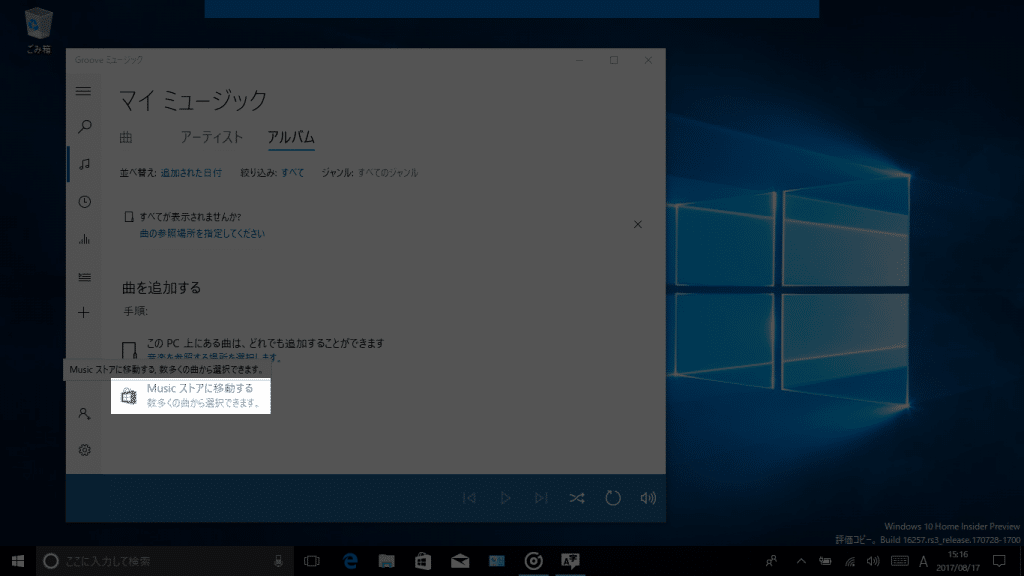The width and height of the screenshot is (1024, 576).
Task: Click the Cortana microphone icon
Action: tap(278, 561)
